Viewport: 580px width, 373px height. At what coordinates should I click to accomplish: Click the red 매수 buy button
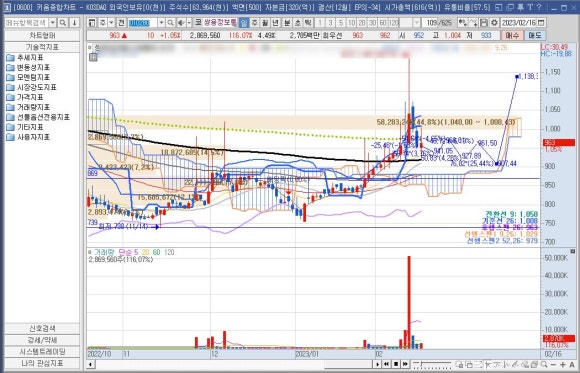[512, 35]
